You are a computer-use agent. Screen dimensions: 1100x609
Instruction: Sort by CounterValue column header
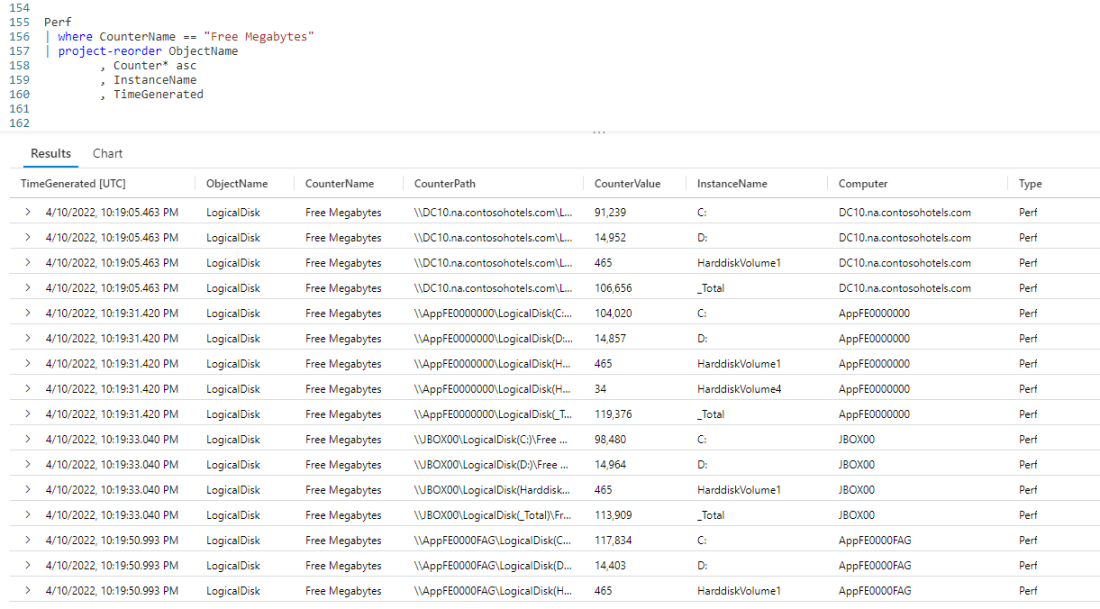(x=627, y=184)
